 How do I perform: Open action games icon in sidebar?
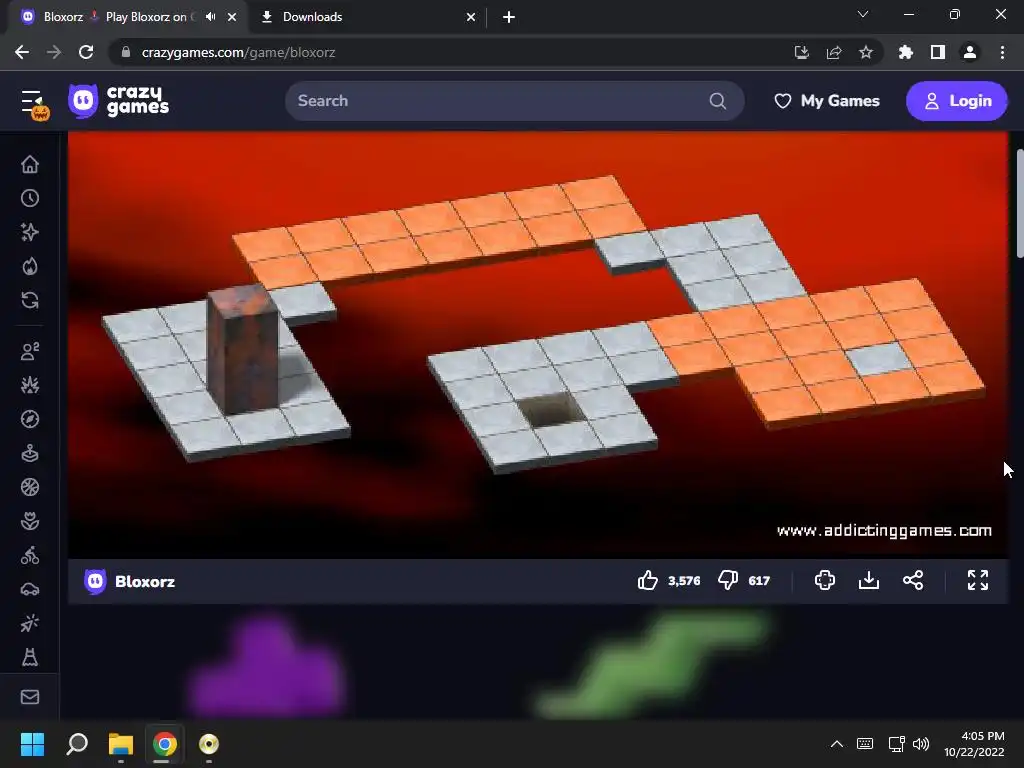point(30,385)
